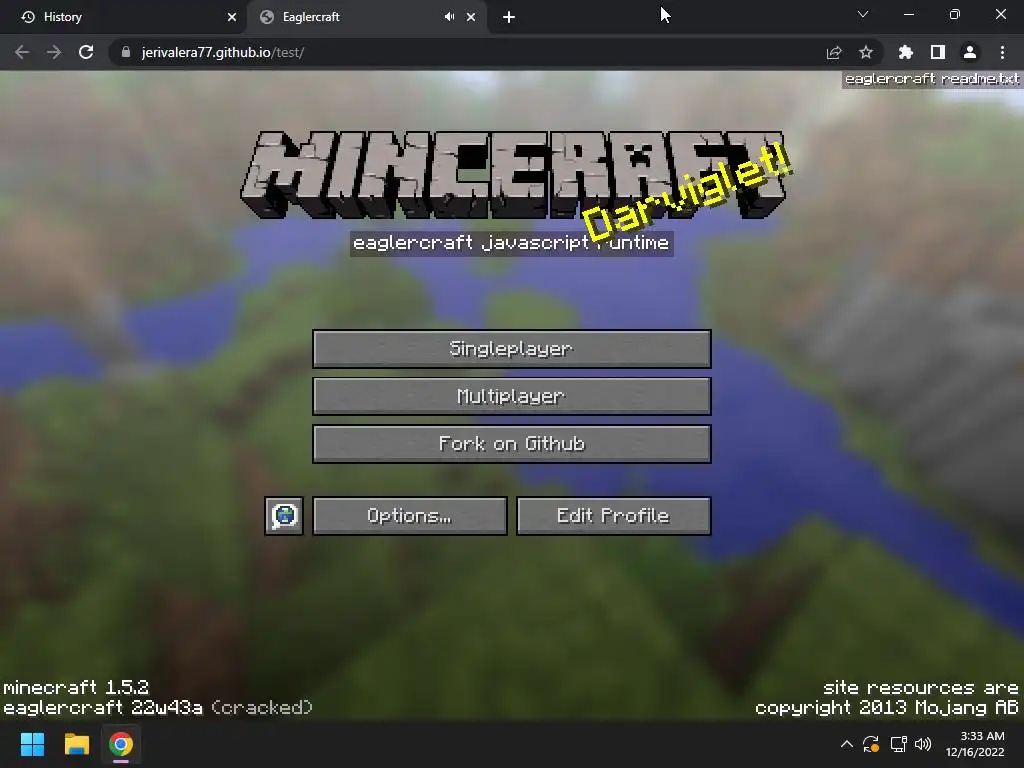Expand the tab search dropdown arrow
Viewport: 1024px width, 768px height.
click(x=863, y=14)
